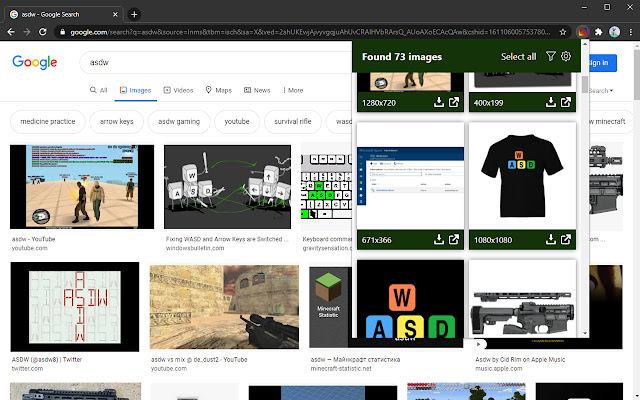Reload the page
Screen dimensions: 640x400
coord(42,32)
